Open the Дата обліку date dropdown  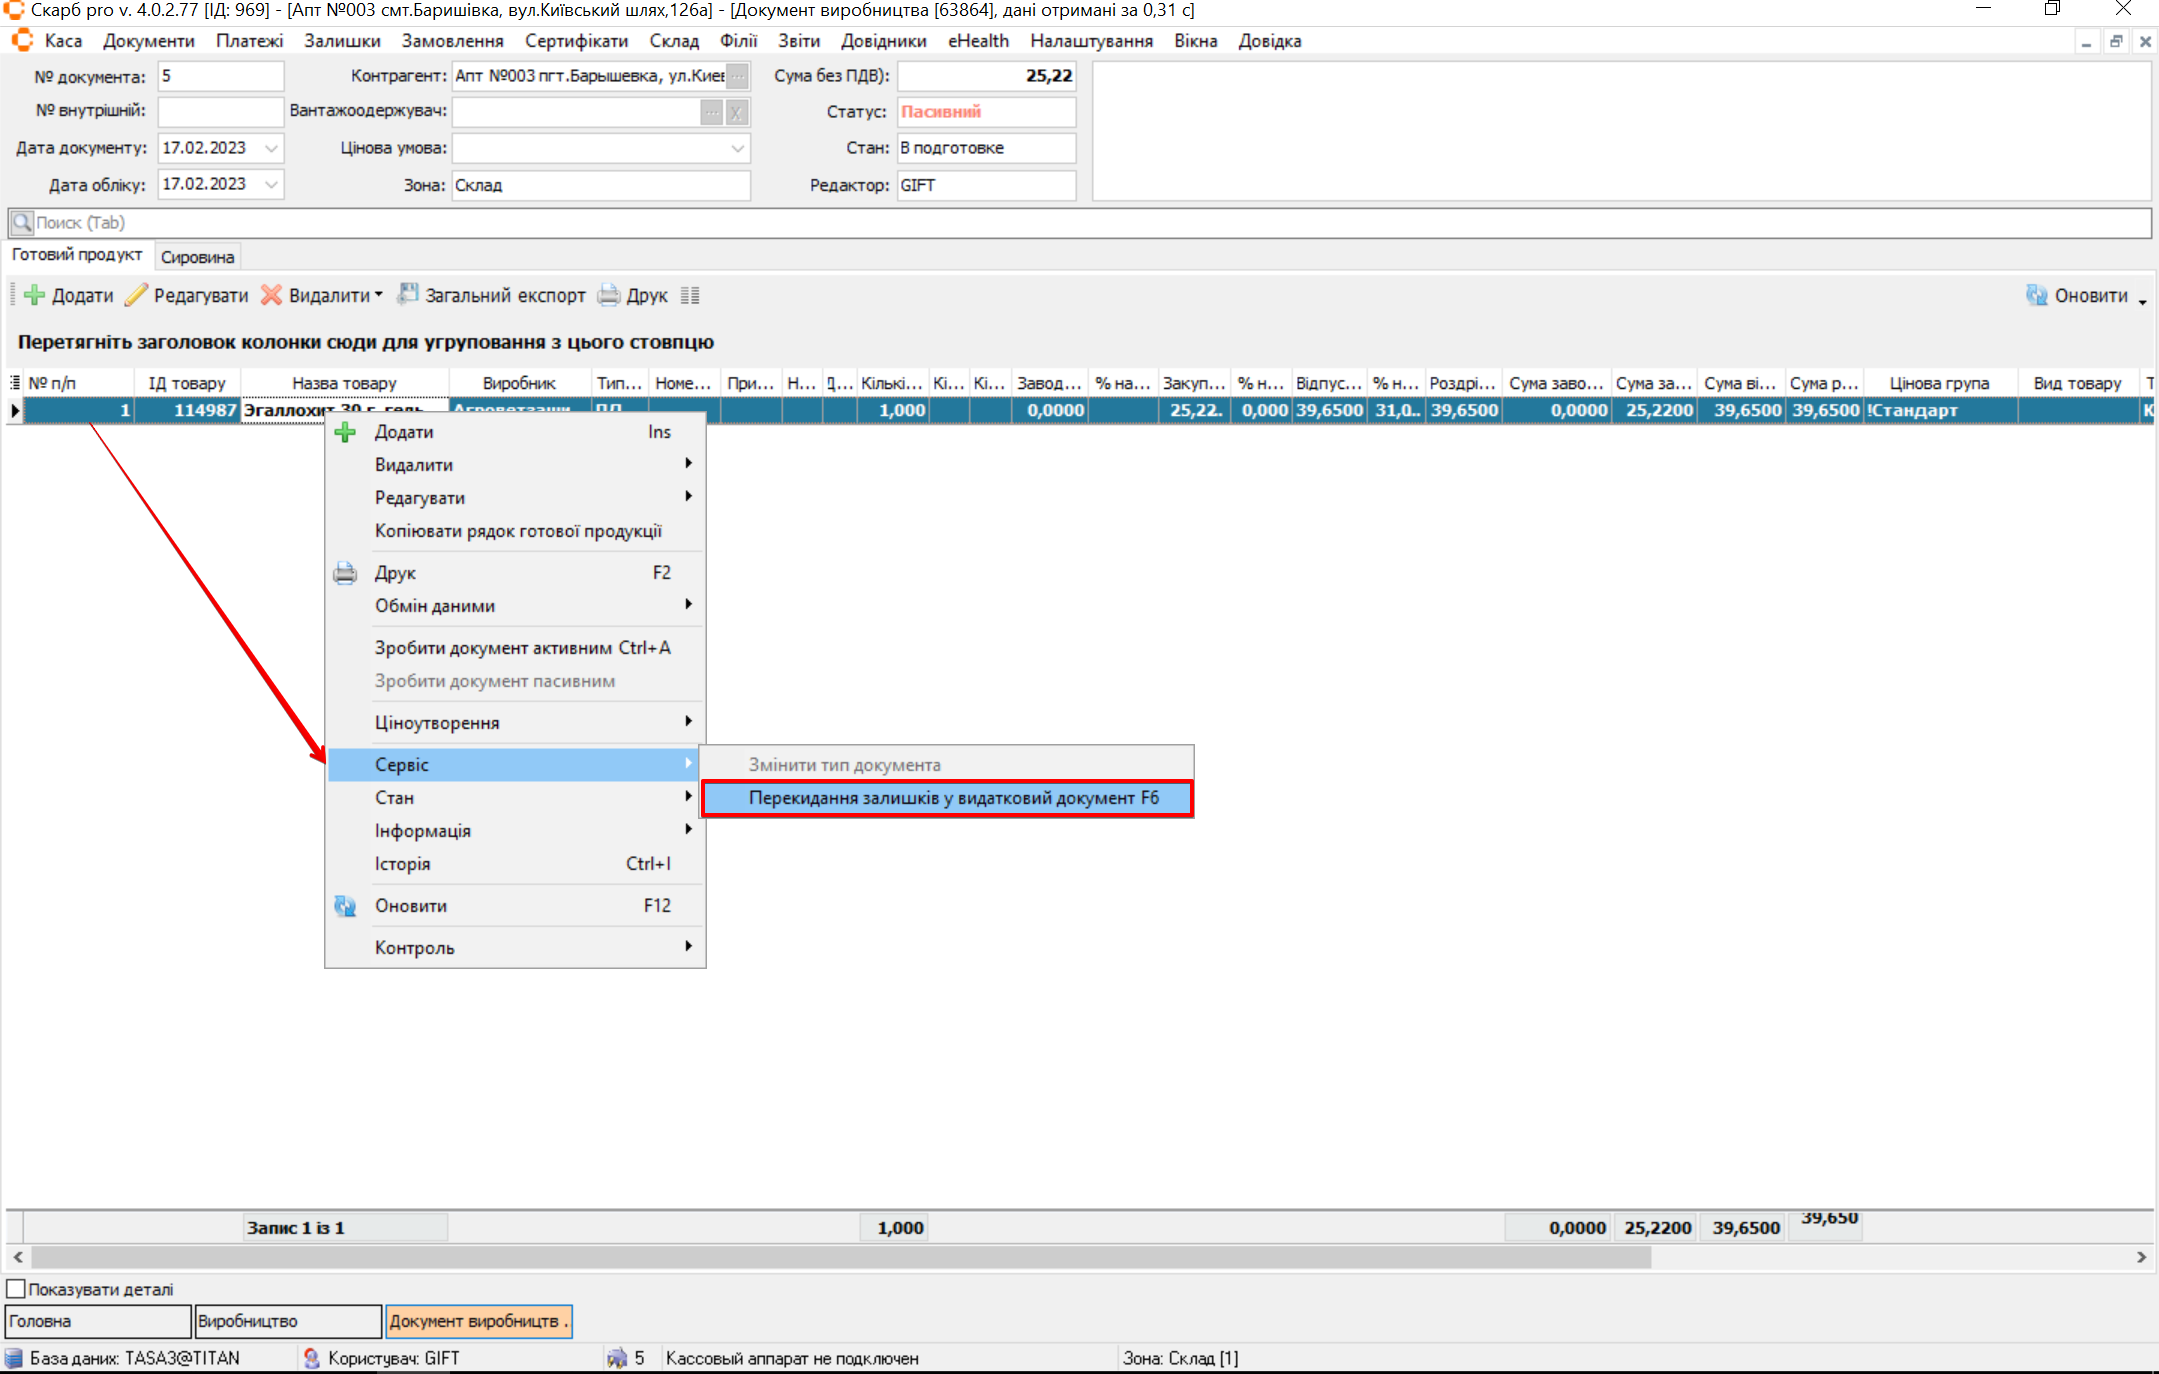[x=271, y=184]
